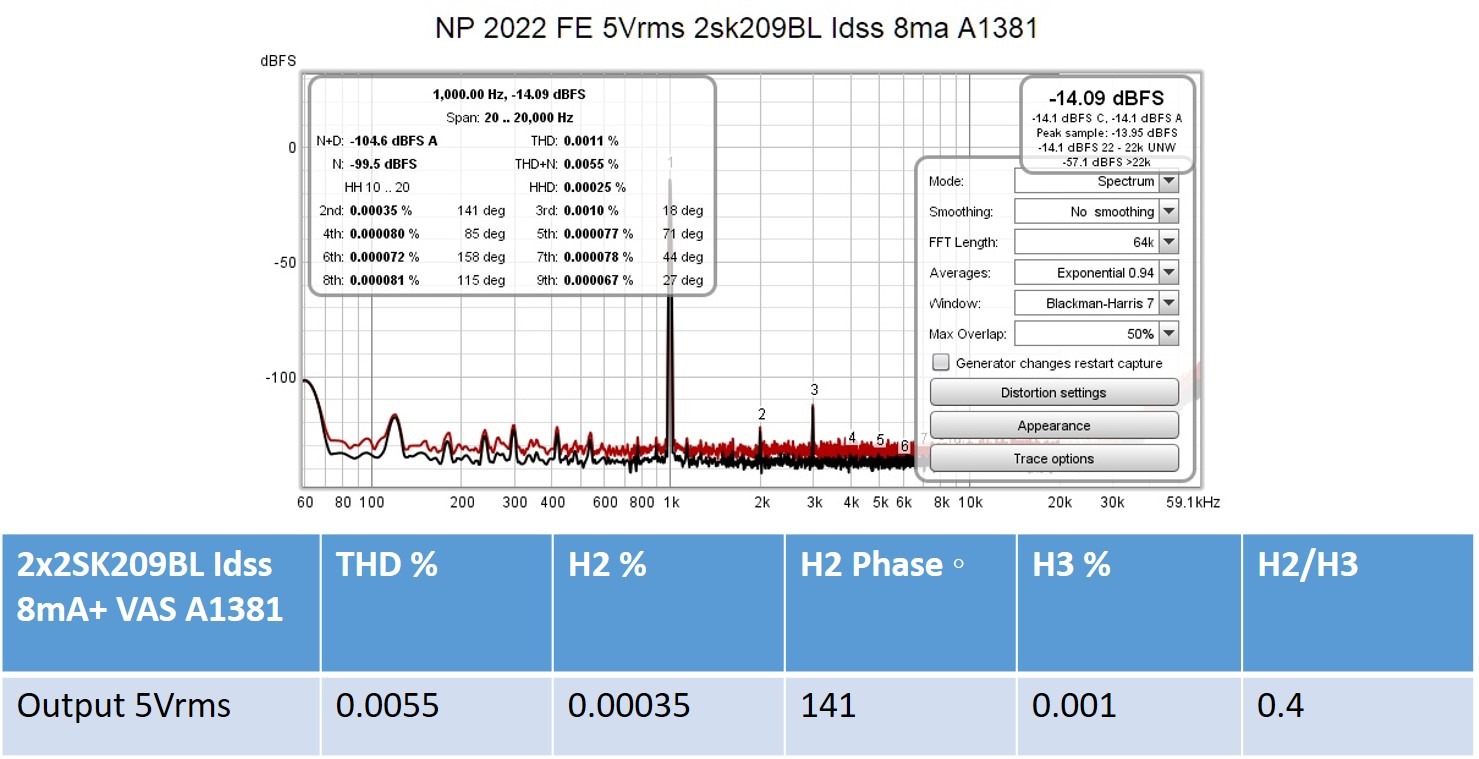Image resolution: width=1479 pixels, height=759 pixels.
Task: Click the HHD value 0.00025 %
Action: [x=595, y=187]
